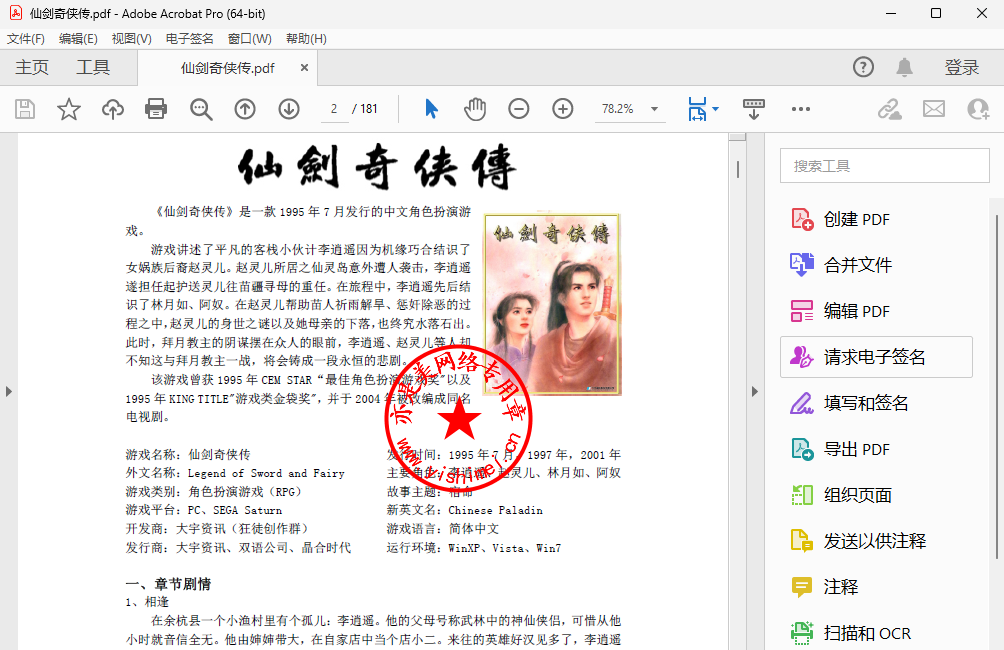Click the 一、章节剧情 heading text

point(168,584)
